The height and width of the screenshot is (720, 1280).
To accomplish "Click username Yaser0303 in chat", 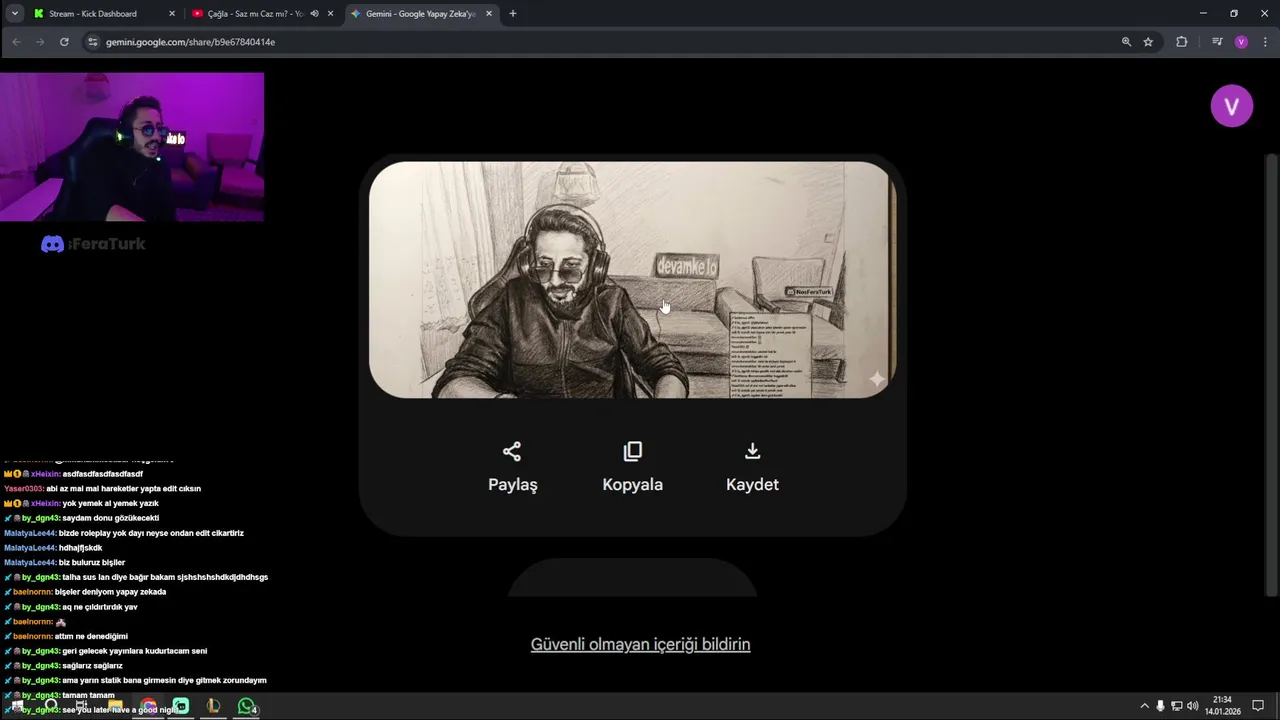I will [x=23, y=489].
